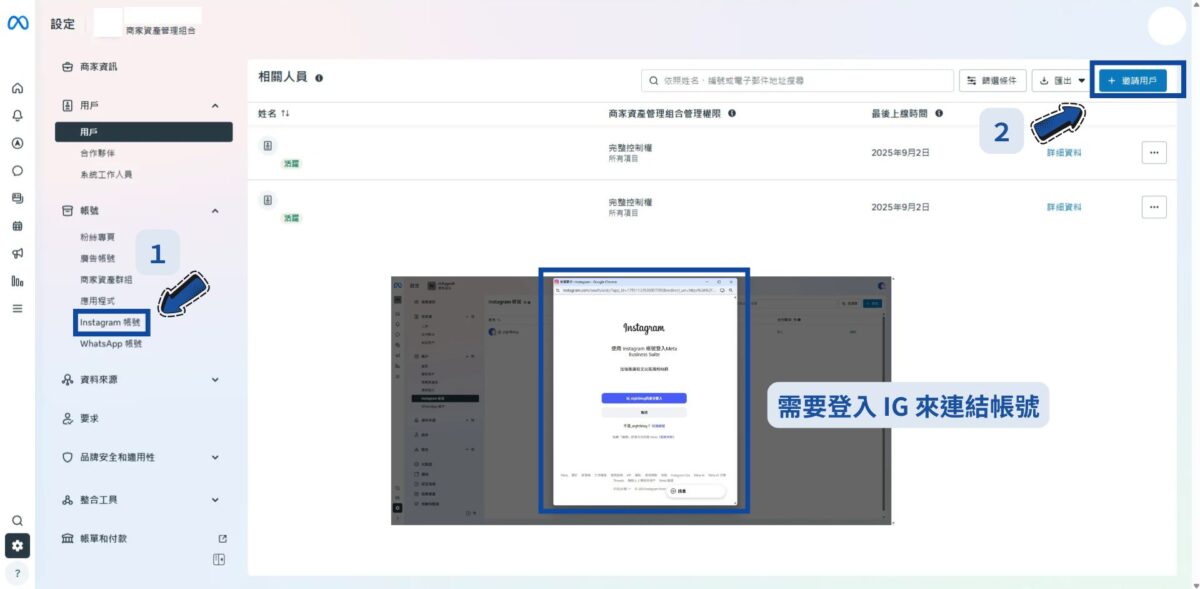Expand the 資料來源 section
Screen dimensions: 1200x589
141,380
